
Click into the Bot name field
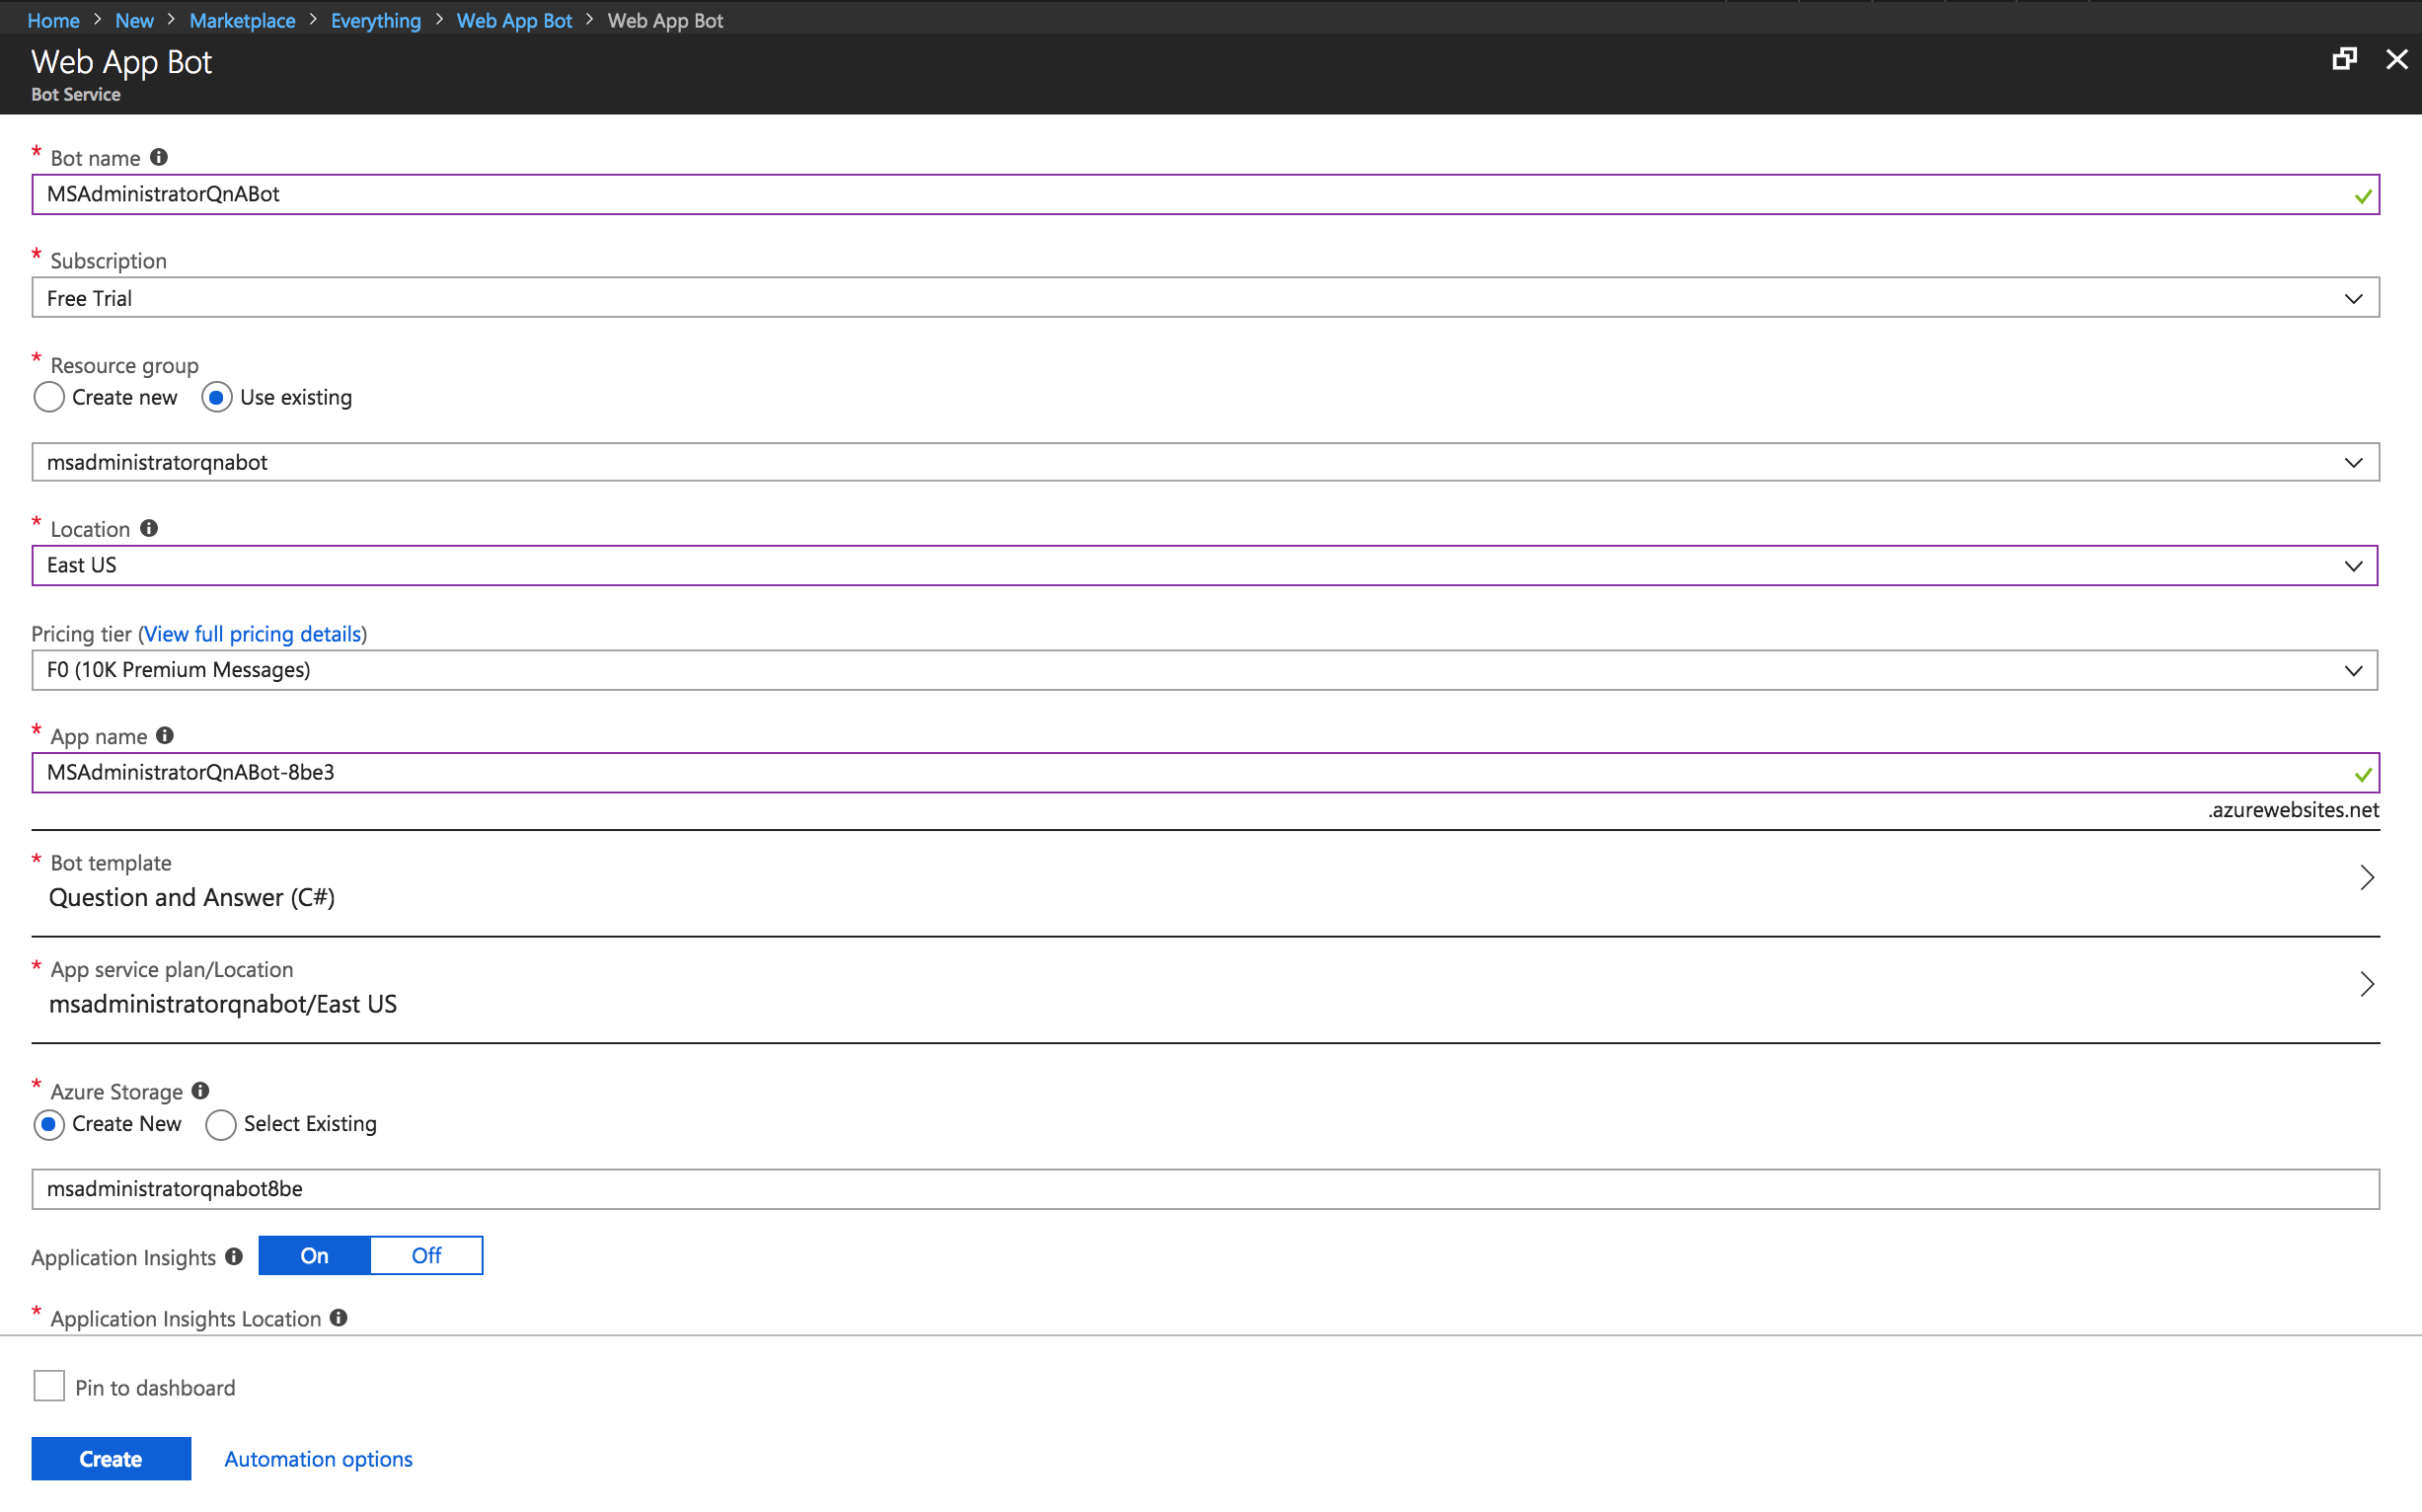click(1205, 194)
